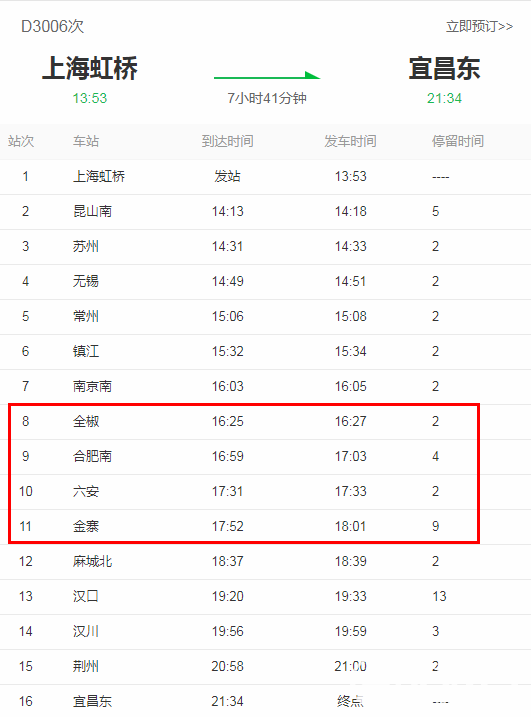
Task: Click the 合肥南 station entry
Action: 92,456
